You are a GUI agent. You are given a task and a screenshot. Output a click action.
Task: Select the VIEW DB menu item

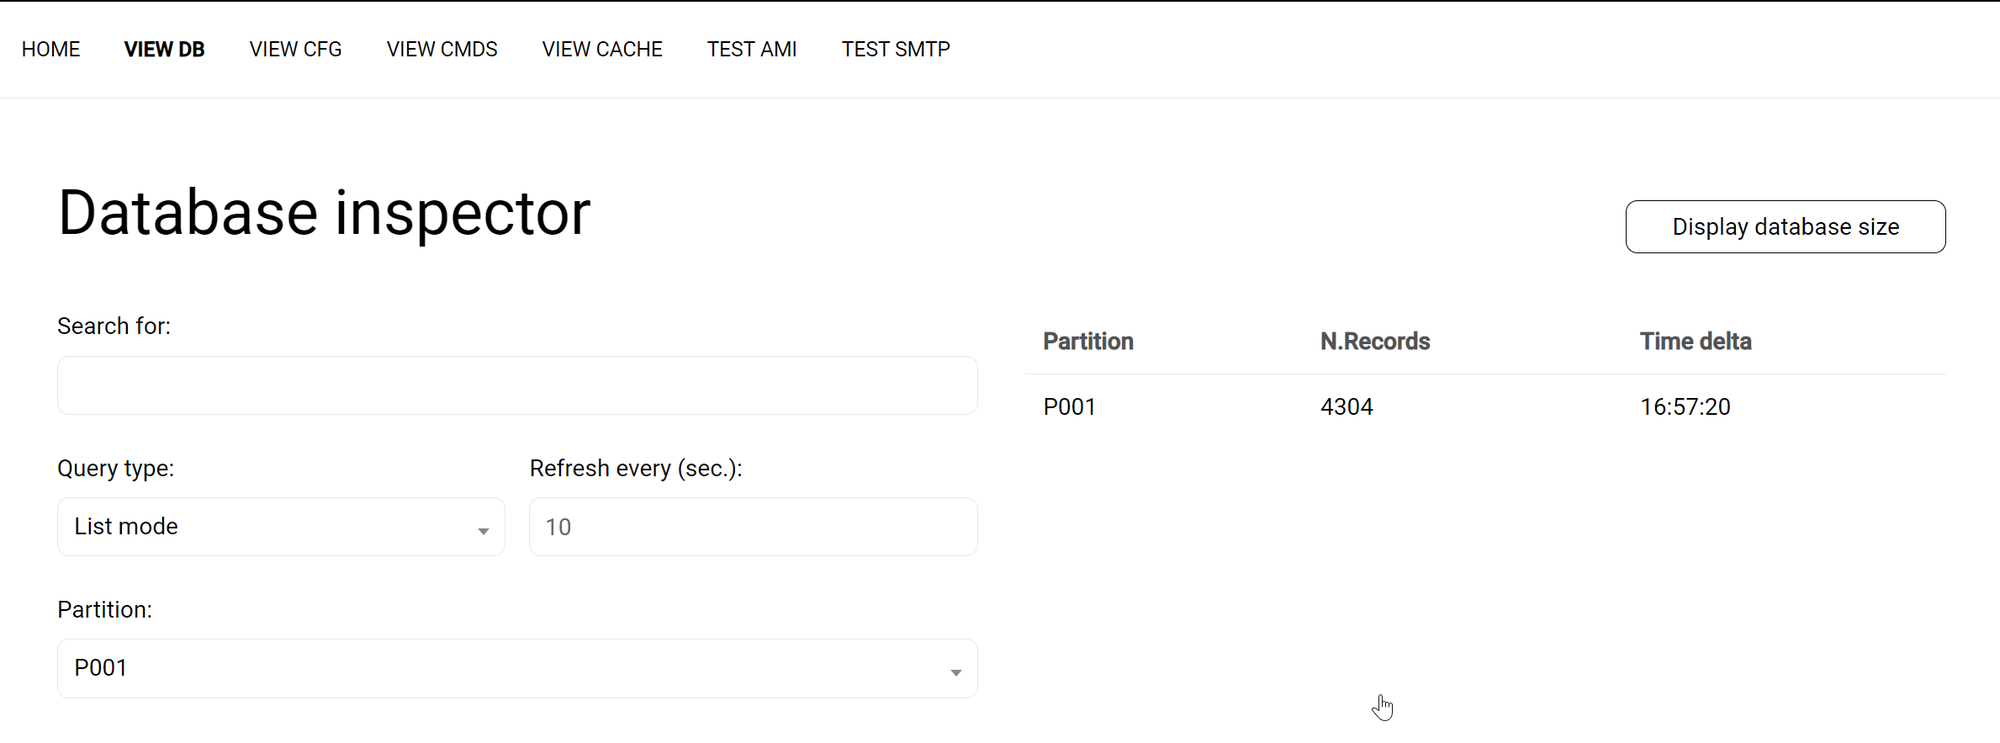click(164, 49)
